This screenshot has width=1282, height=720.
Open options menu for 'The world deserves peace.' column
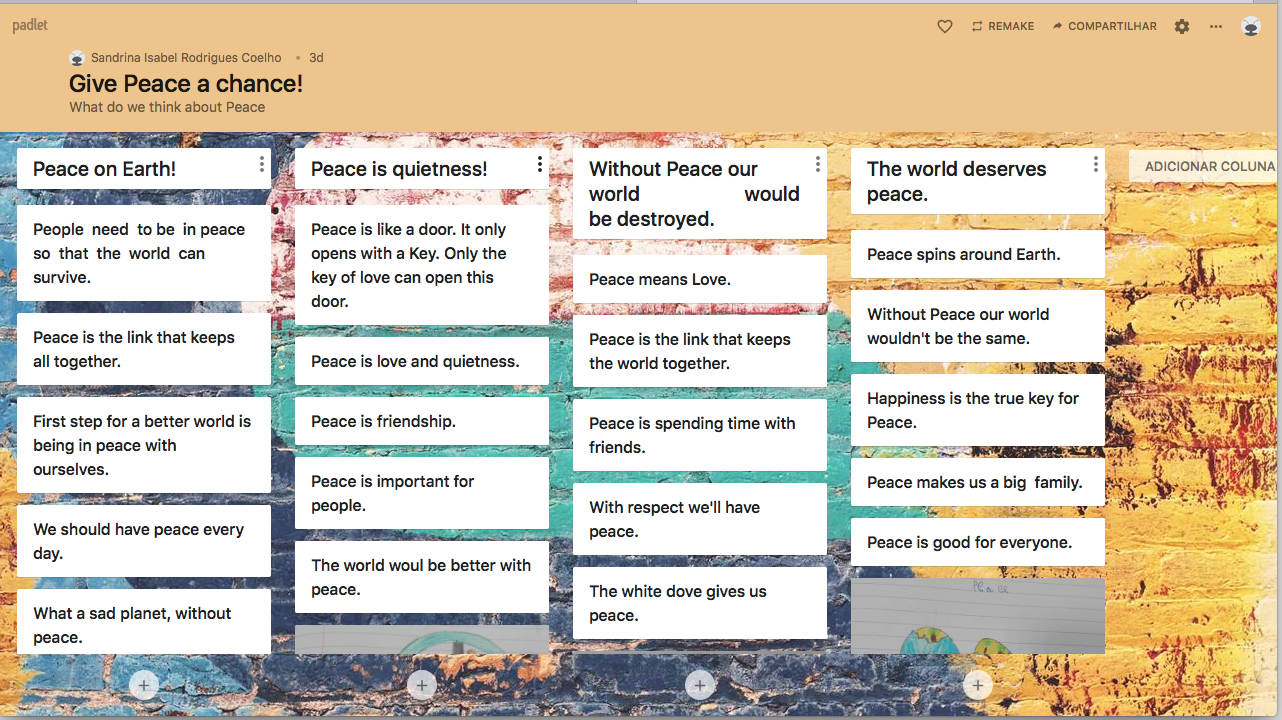(1096, 164)
